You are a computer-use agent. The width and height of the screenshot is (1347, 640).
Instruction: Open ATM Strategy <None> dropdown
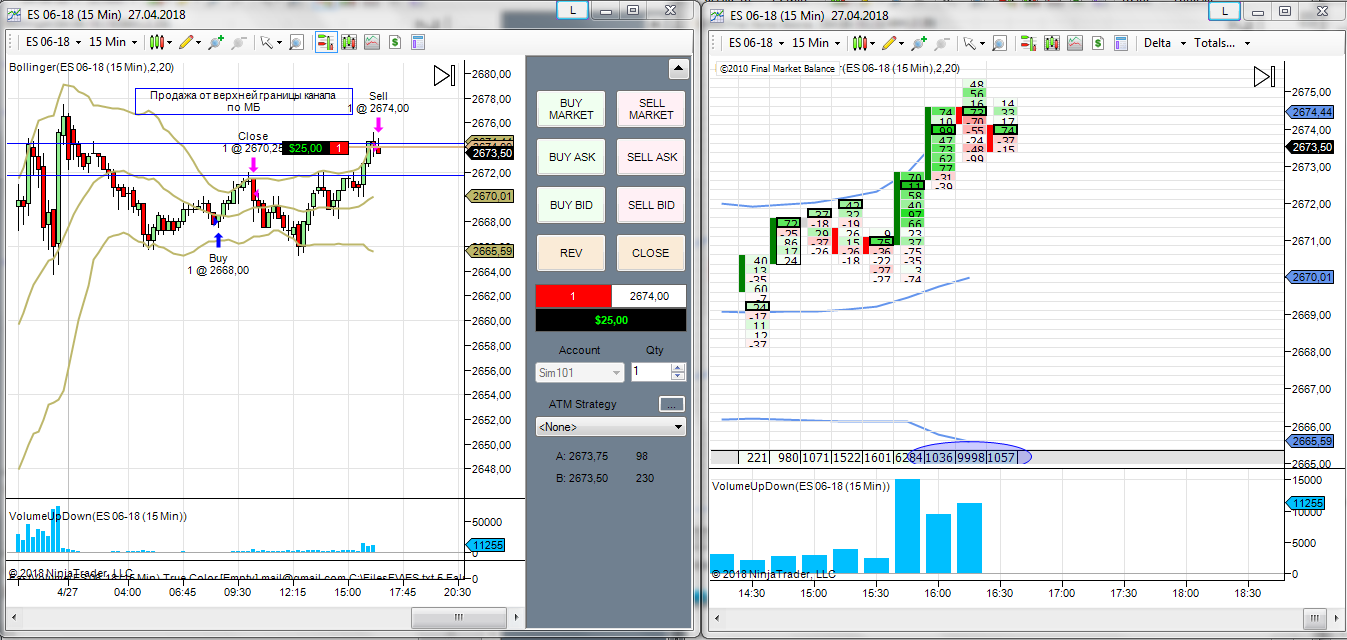(x=611, y=426)
